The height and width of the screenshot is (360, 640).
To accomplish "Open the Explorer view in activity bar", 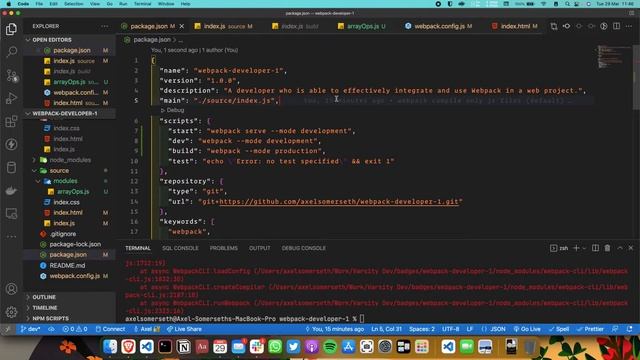I will (11, 29).
